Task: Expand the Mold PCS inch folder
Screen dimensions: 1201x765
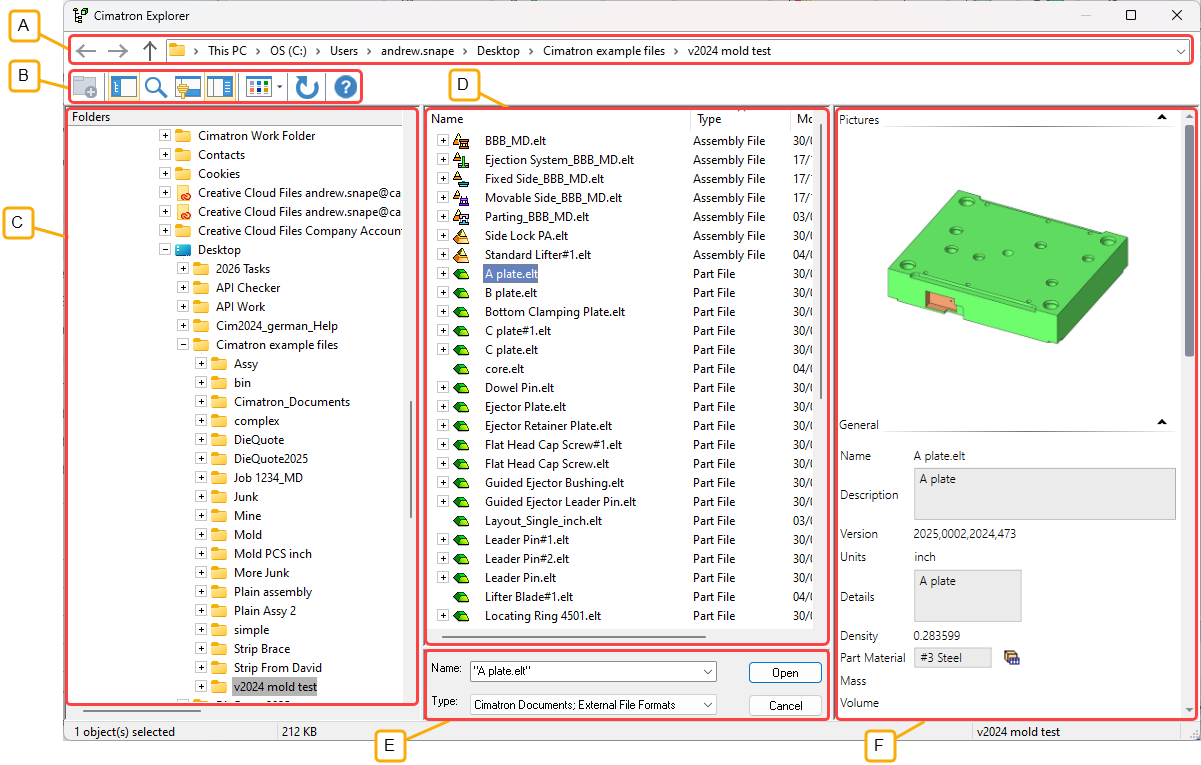Action: tap(201, 554)
